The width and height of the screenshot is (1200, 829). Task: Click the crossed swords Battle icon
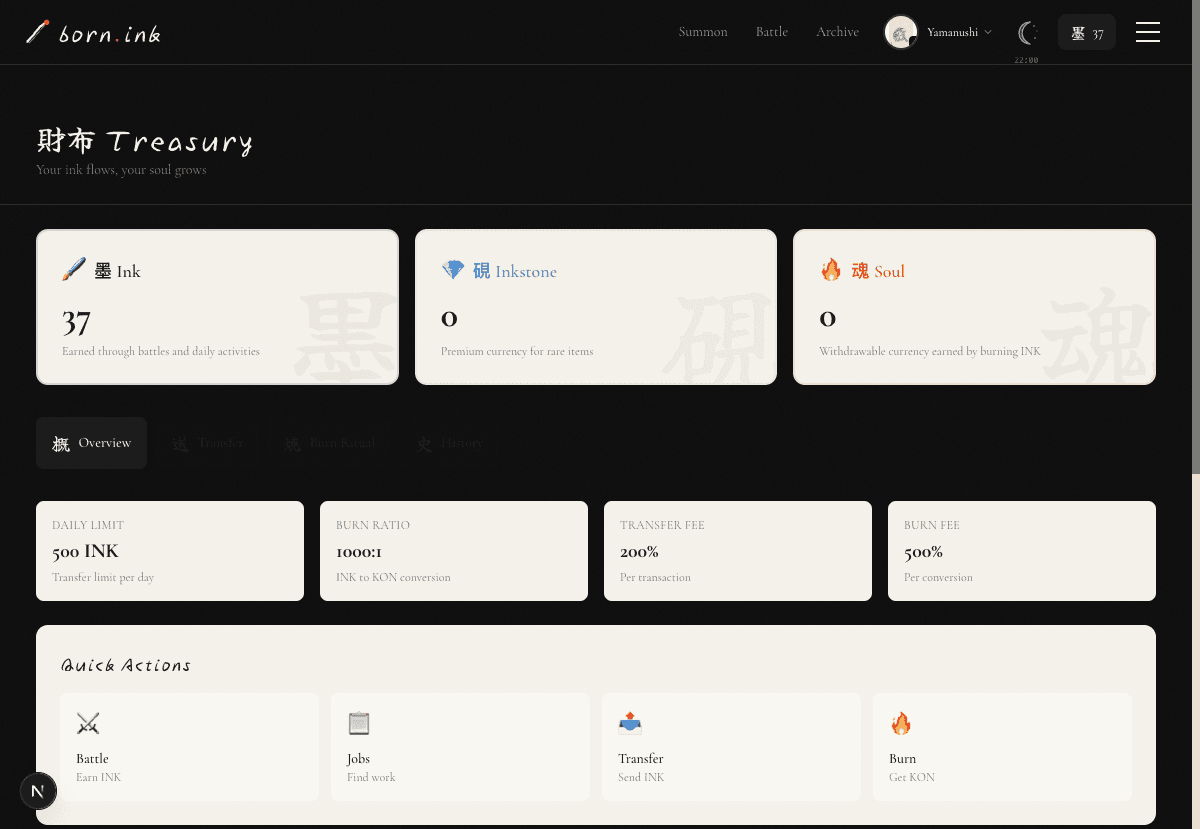88,723
